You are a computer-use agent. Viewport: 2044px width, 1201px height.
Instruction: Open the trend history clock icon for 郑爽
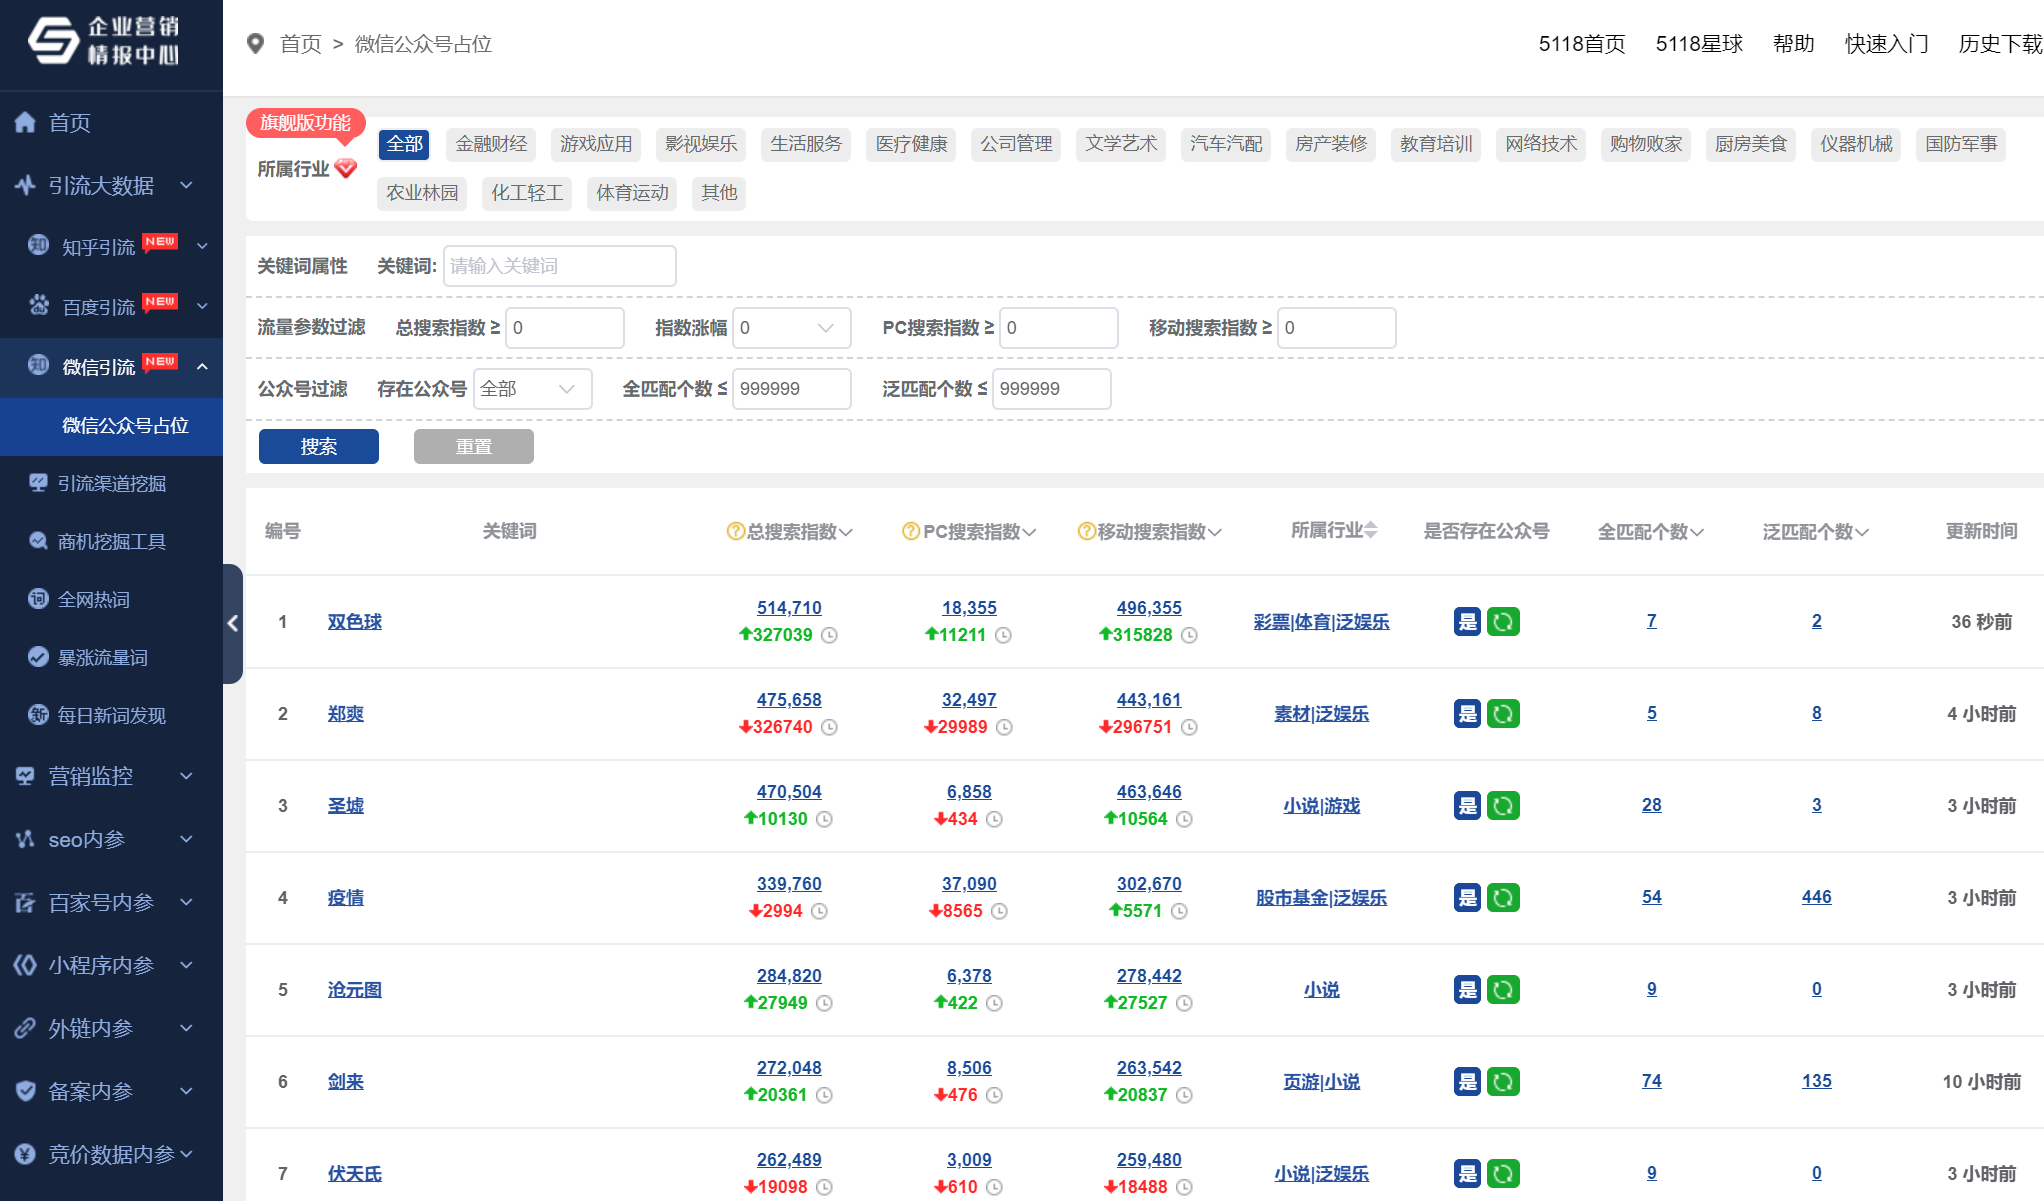click(828, 727)
